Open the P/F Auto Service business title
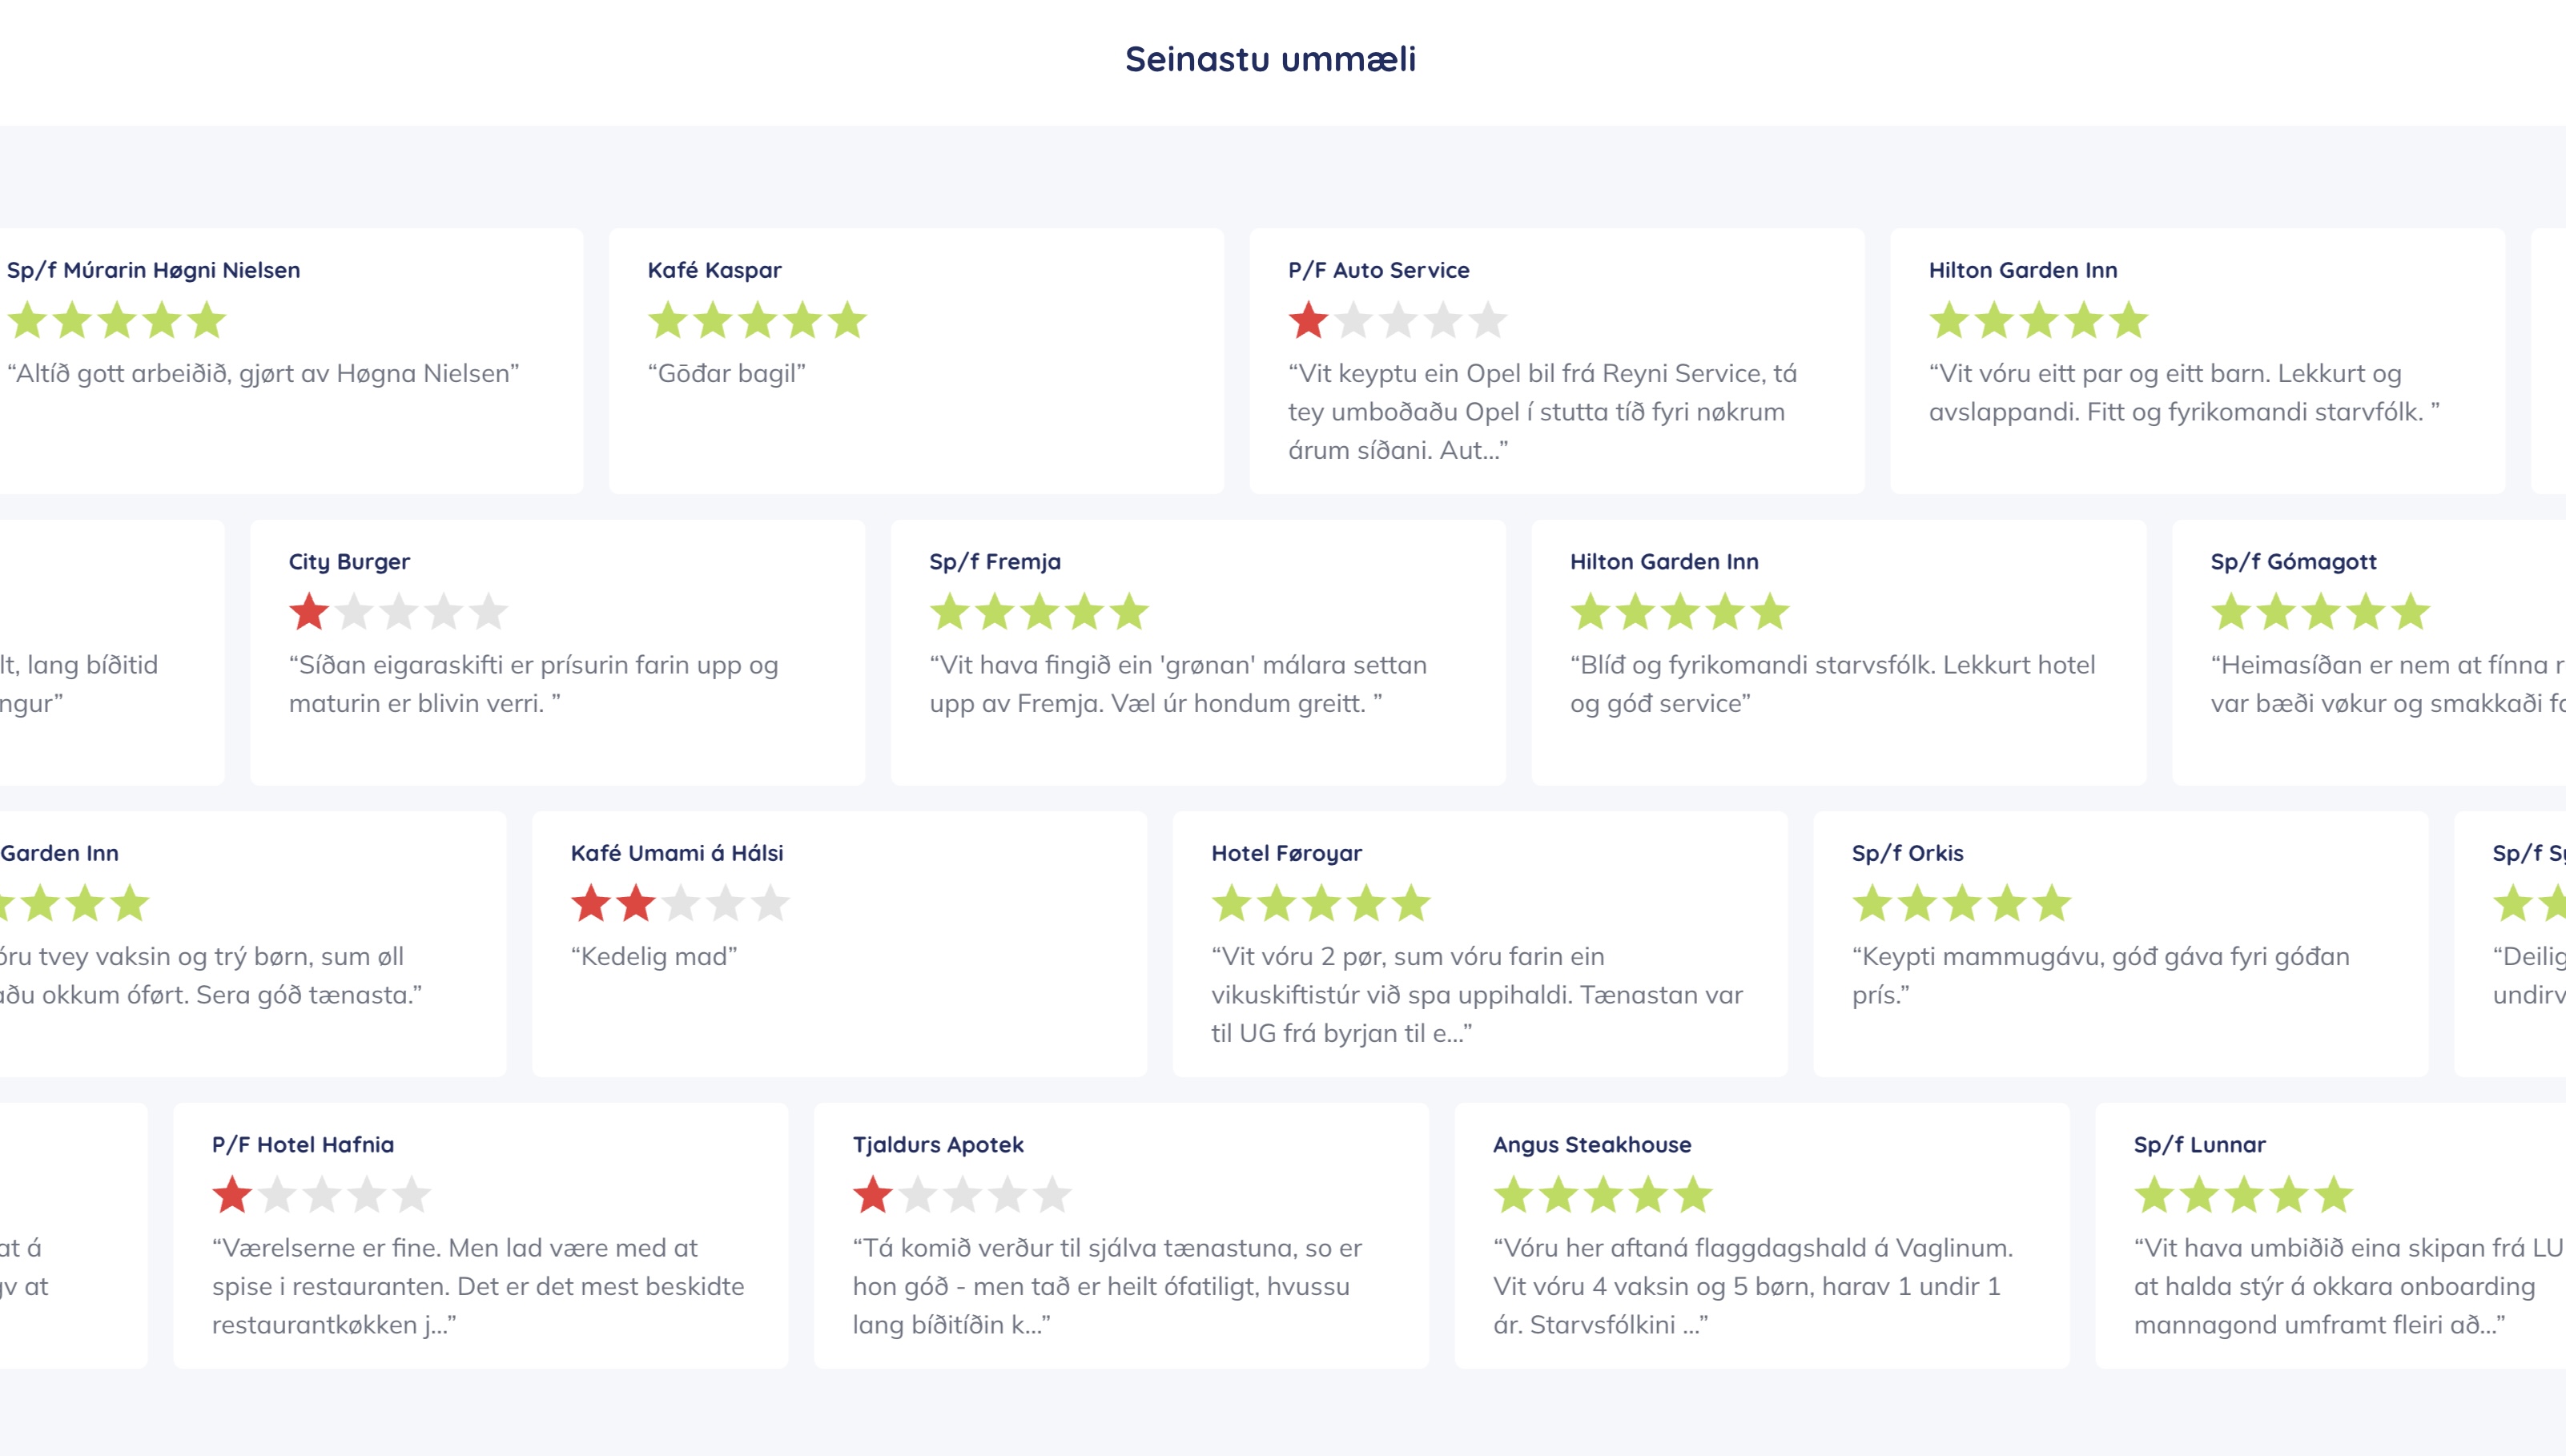This screenshot has height=1456, width=2566. [x=1378, y=270]
